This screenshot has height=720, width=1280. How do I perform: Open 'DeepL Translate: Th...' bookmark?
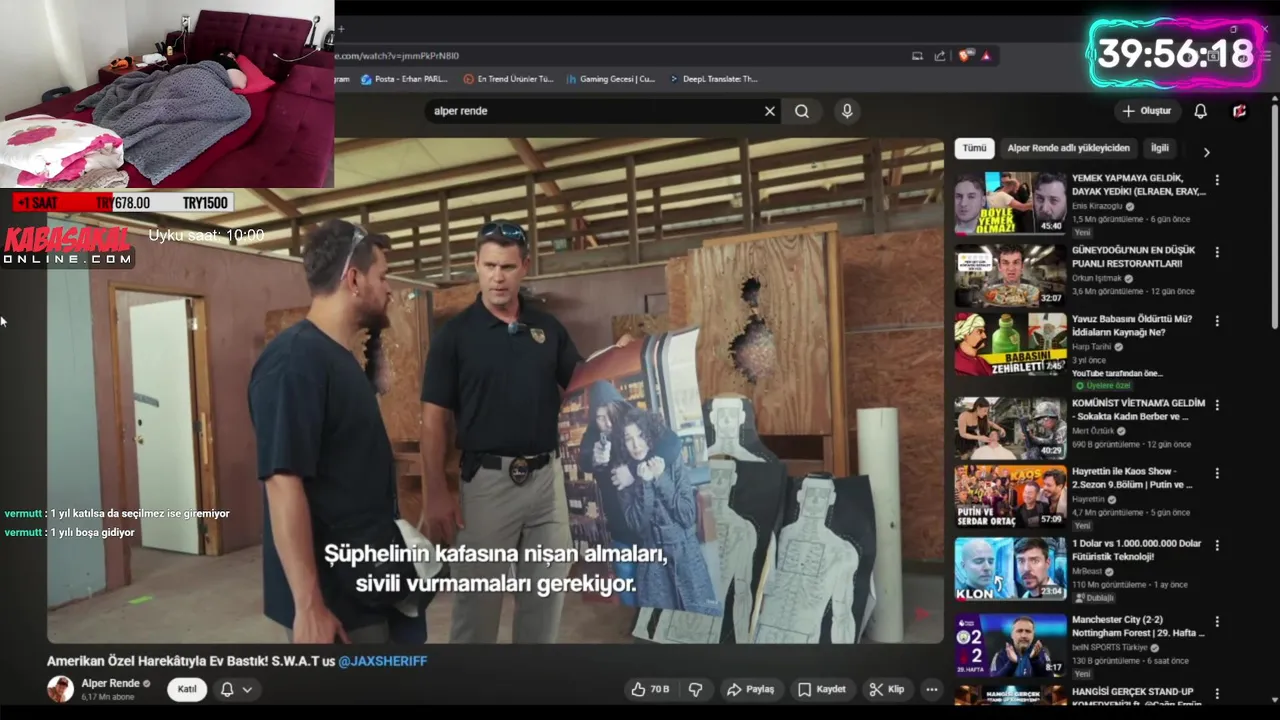click(x=713, y=79)
